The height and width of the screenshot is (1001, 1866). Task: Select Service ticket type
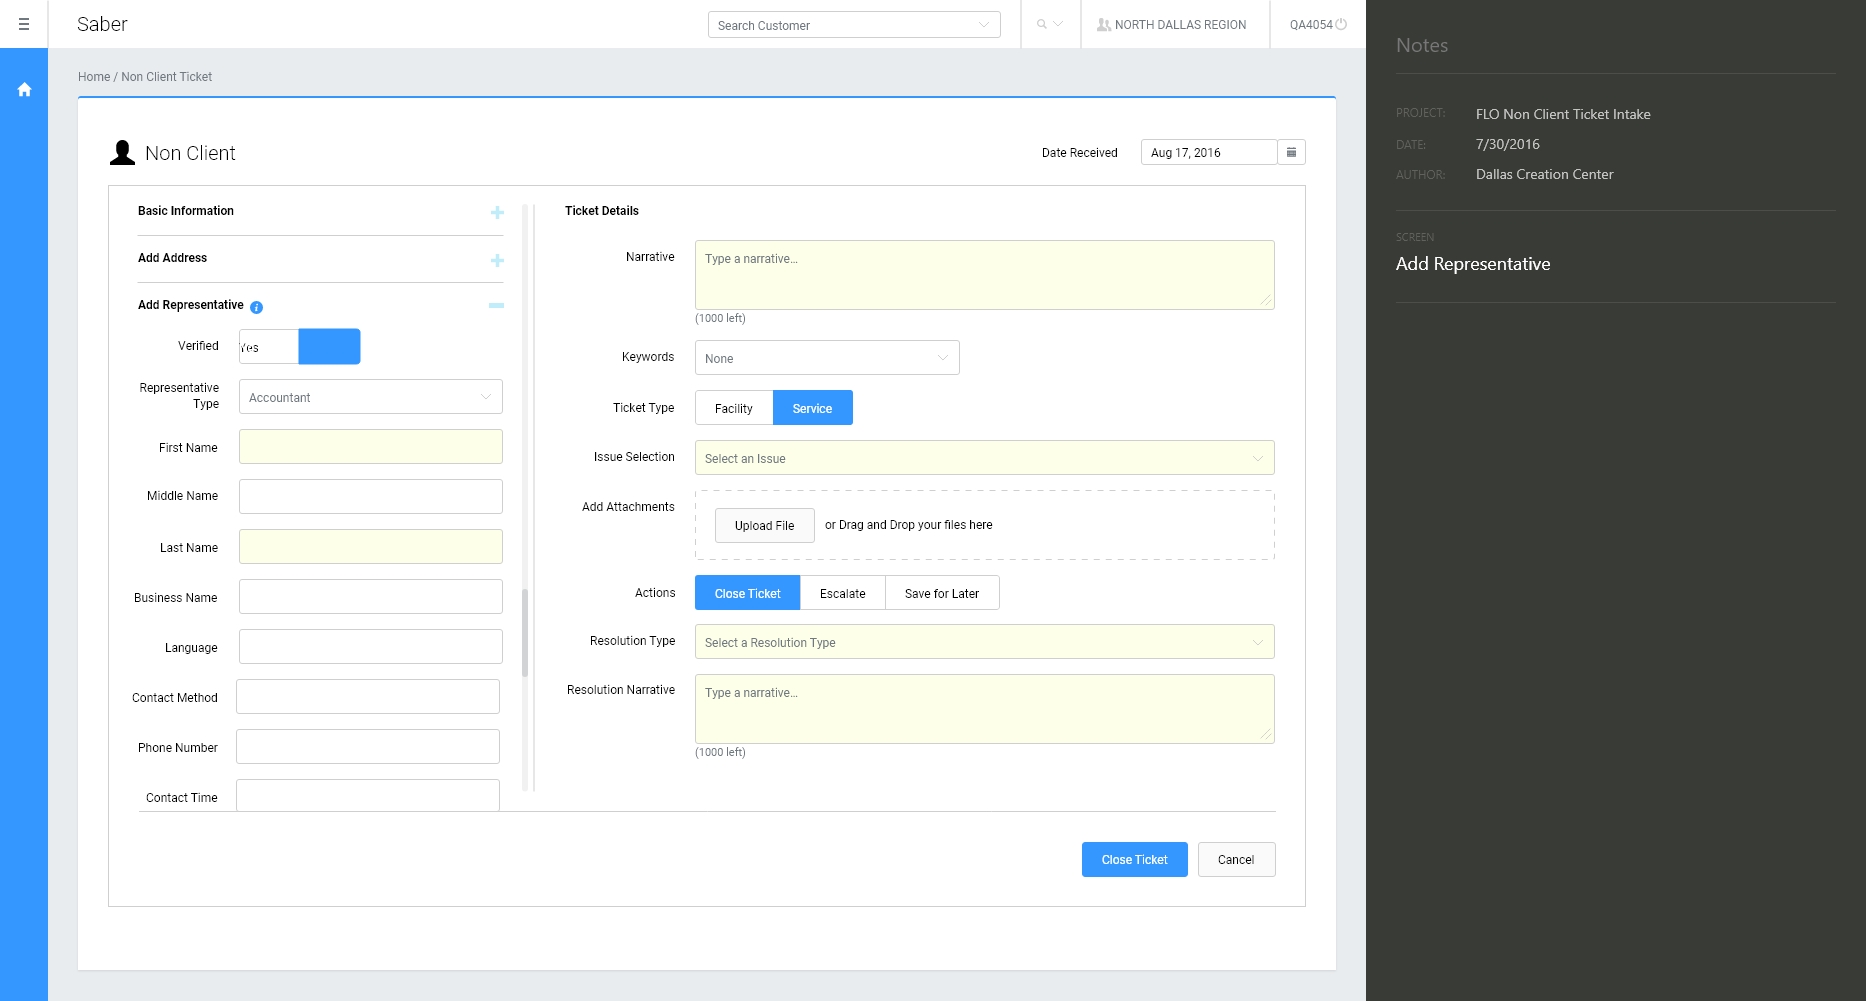(813, 408)
